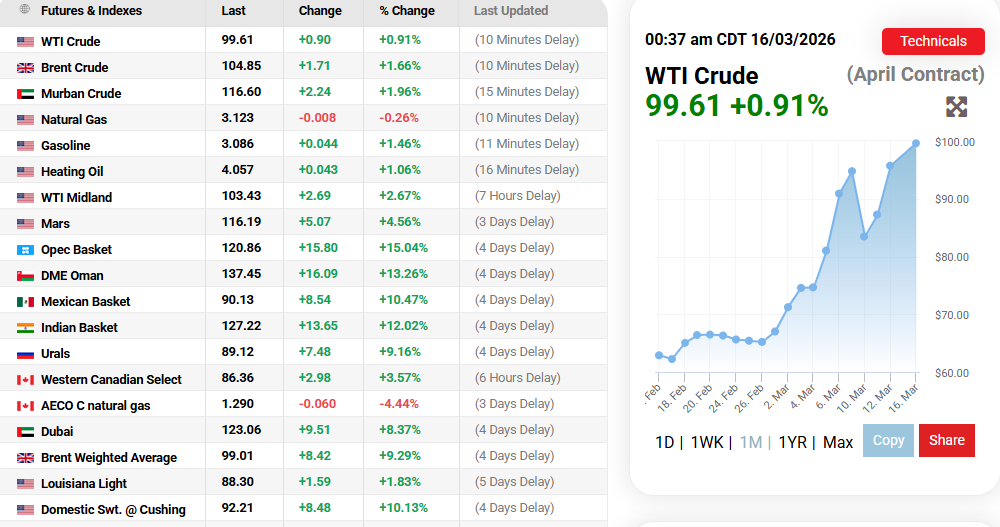The image size is (1000, 527).
Task: Click the AECO percent change -4.44%
Action: point(399,404)
